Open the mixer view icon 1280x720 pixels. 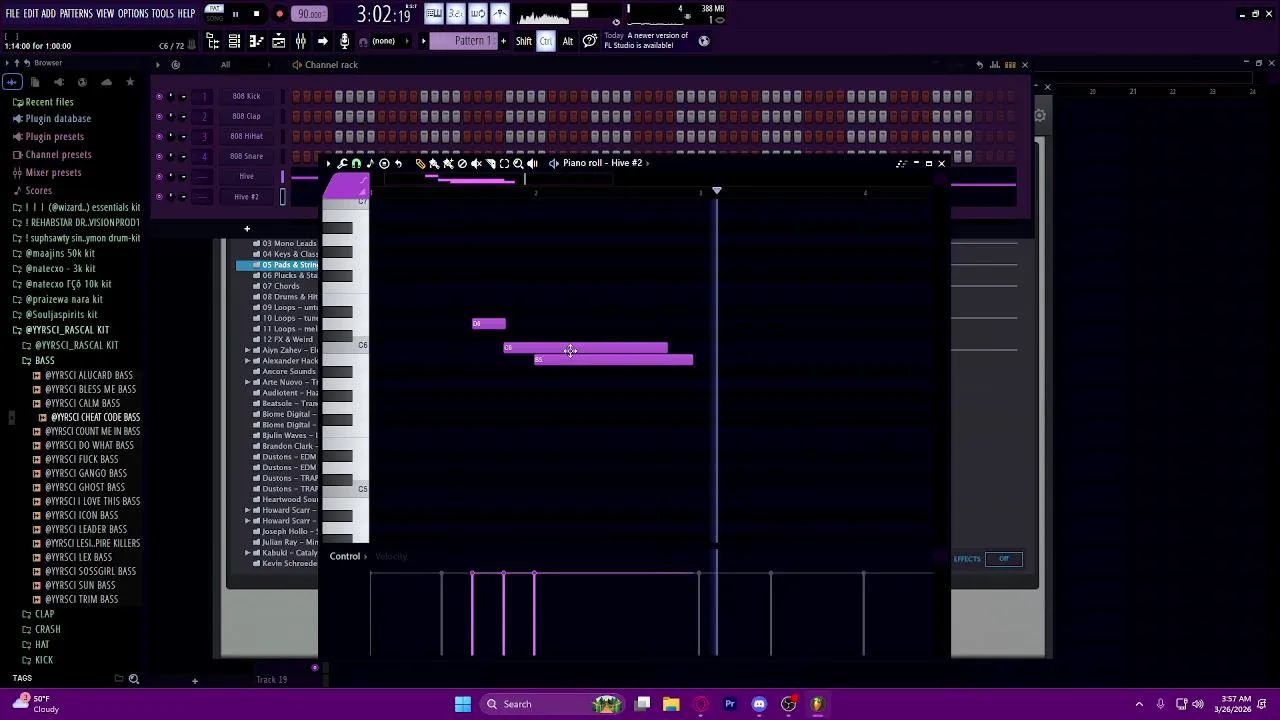pos(300,41)
